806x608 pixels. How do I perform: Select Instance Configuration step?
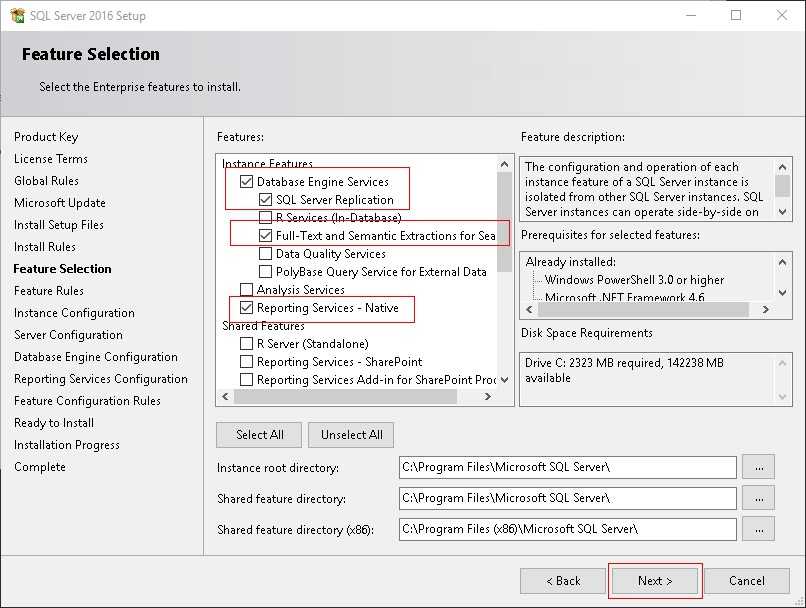(74, 313)
